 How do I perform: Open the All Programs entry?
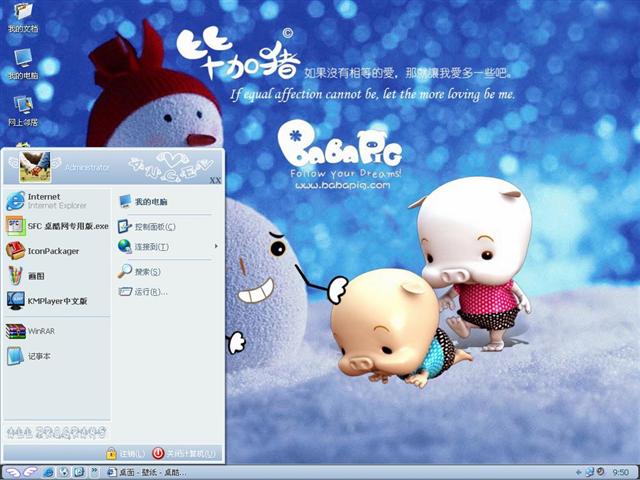click(x=56, y=432)
